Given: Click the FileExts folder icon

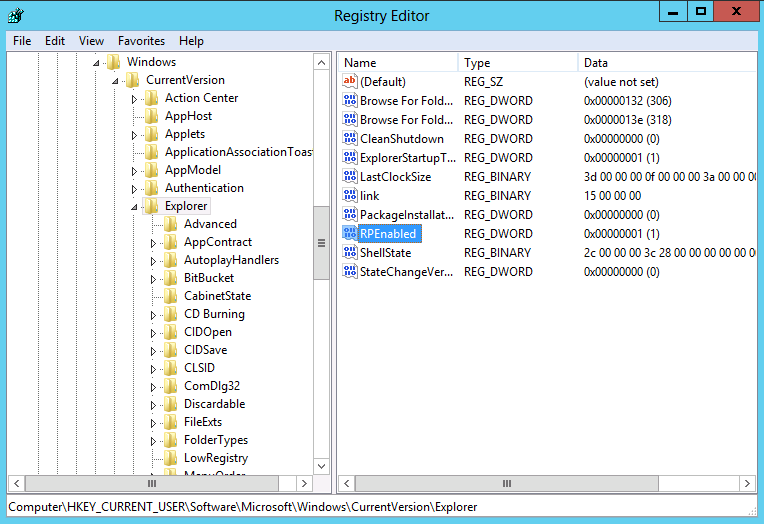Looking at the screenshot, I should [171, 422].
